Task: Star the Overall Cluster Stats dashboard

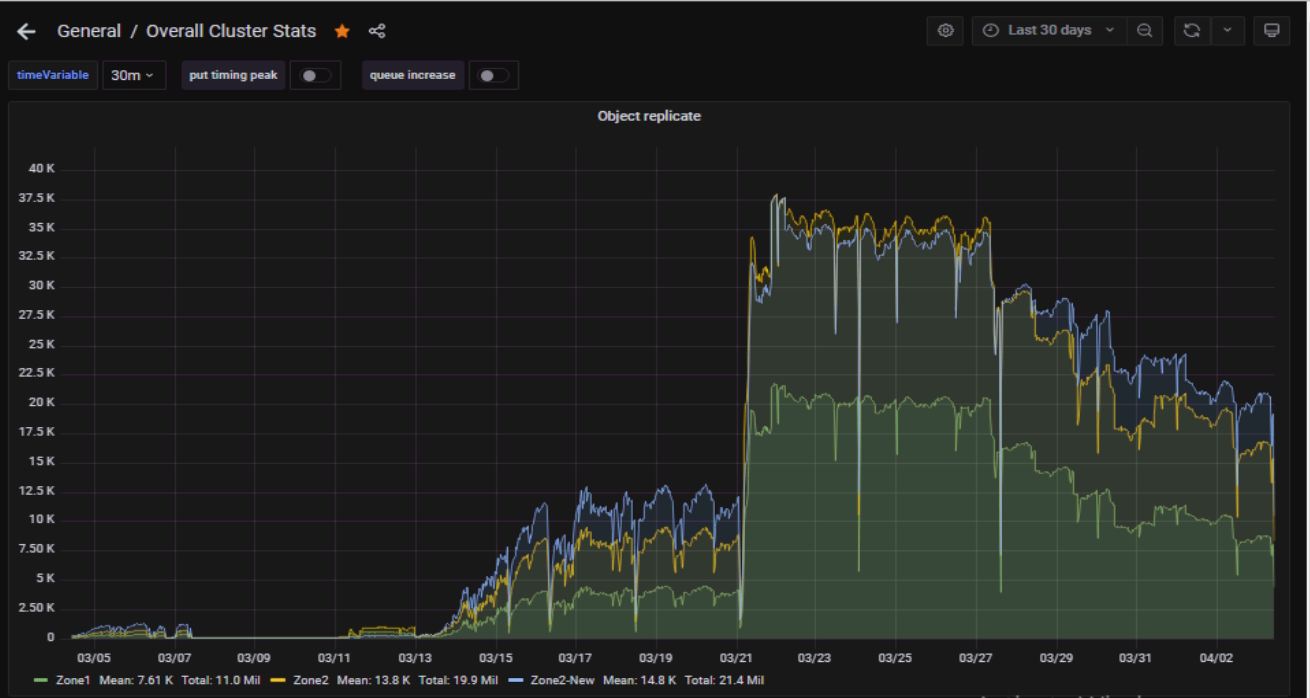Action: click(x=342, y=31)
